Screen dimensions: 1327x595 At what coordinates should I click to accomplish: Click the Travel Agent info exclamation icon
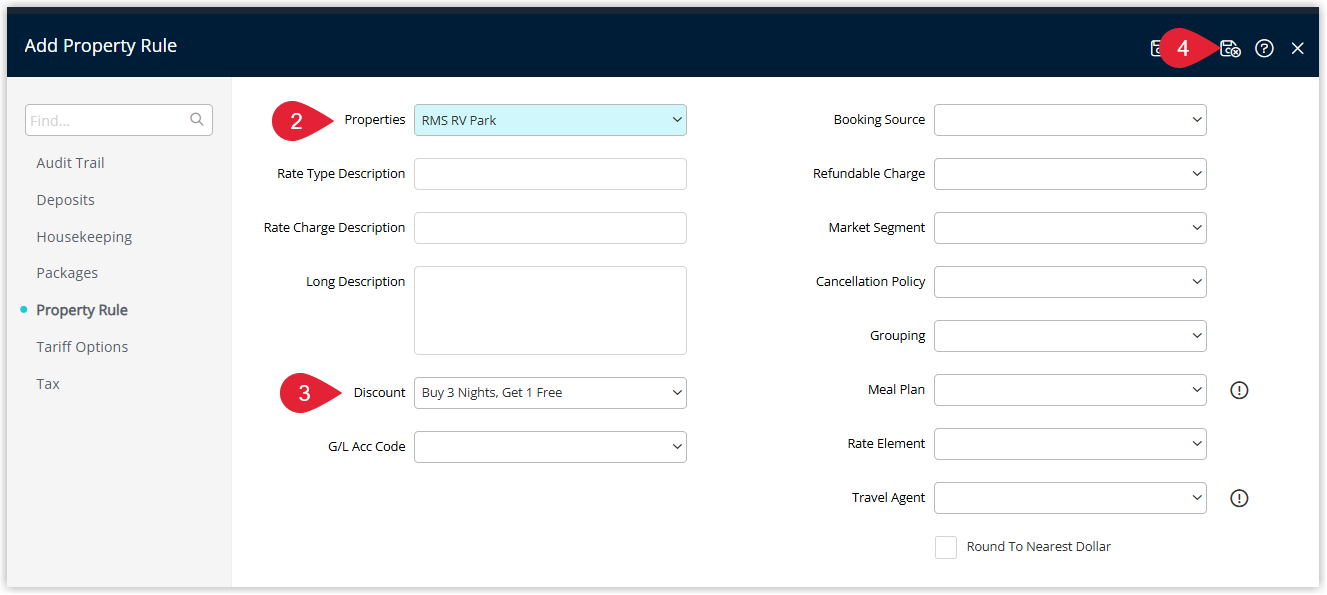1239,498
